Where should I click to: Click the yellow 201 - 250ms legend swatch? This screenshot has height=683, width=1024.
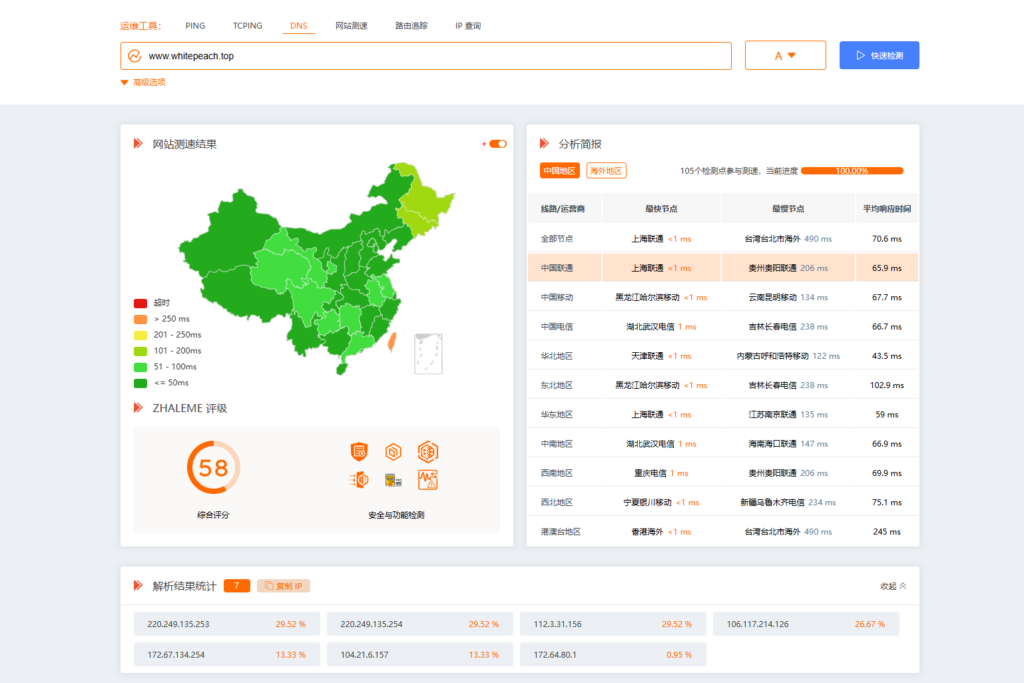pyautogui.click(x=140, y=335)
